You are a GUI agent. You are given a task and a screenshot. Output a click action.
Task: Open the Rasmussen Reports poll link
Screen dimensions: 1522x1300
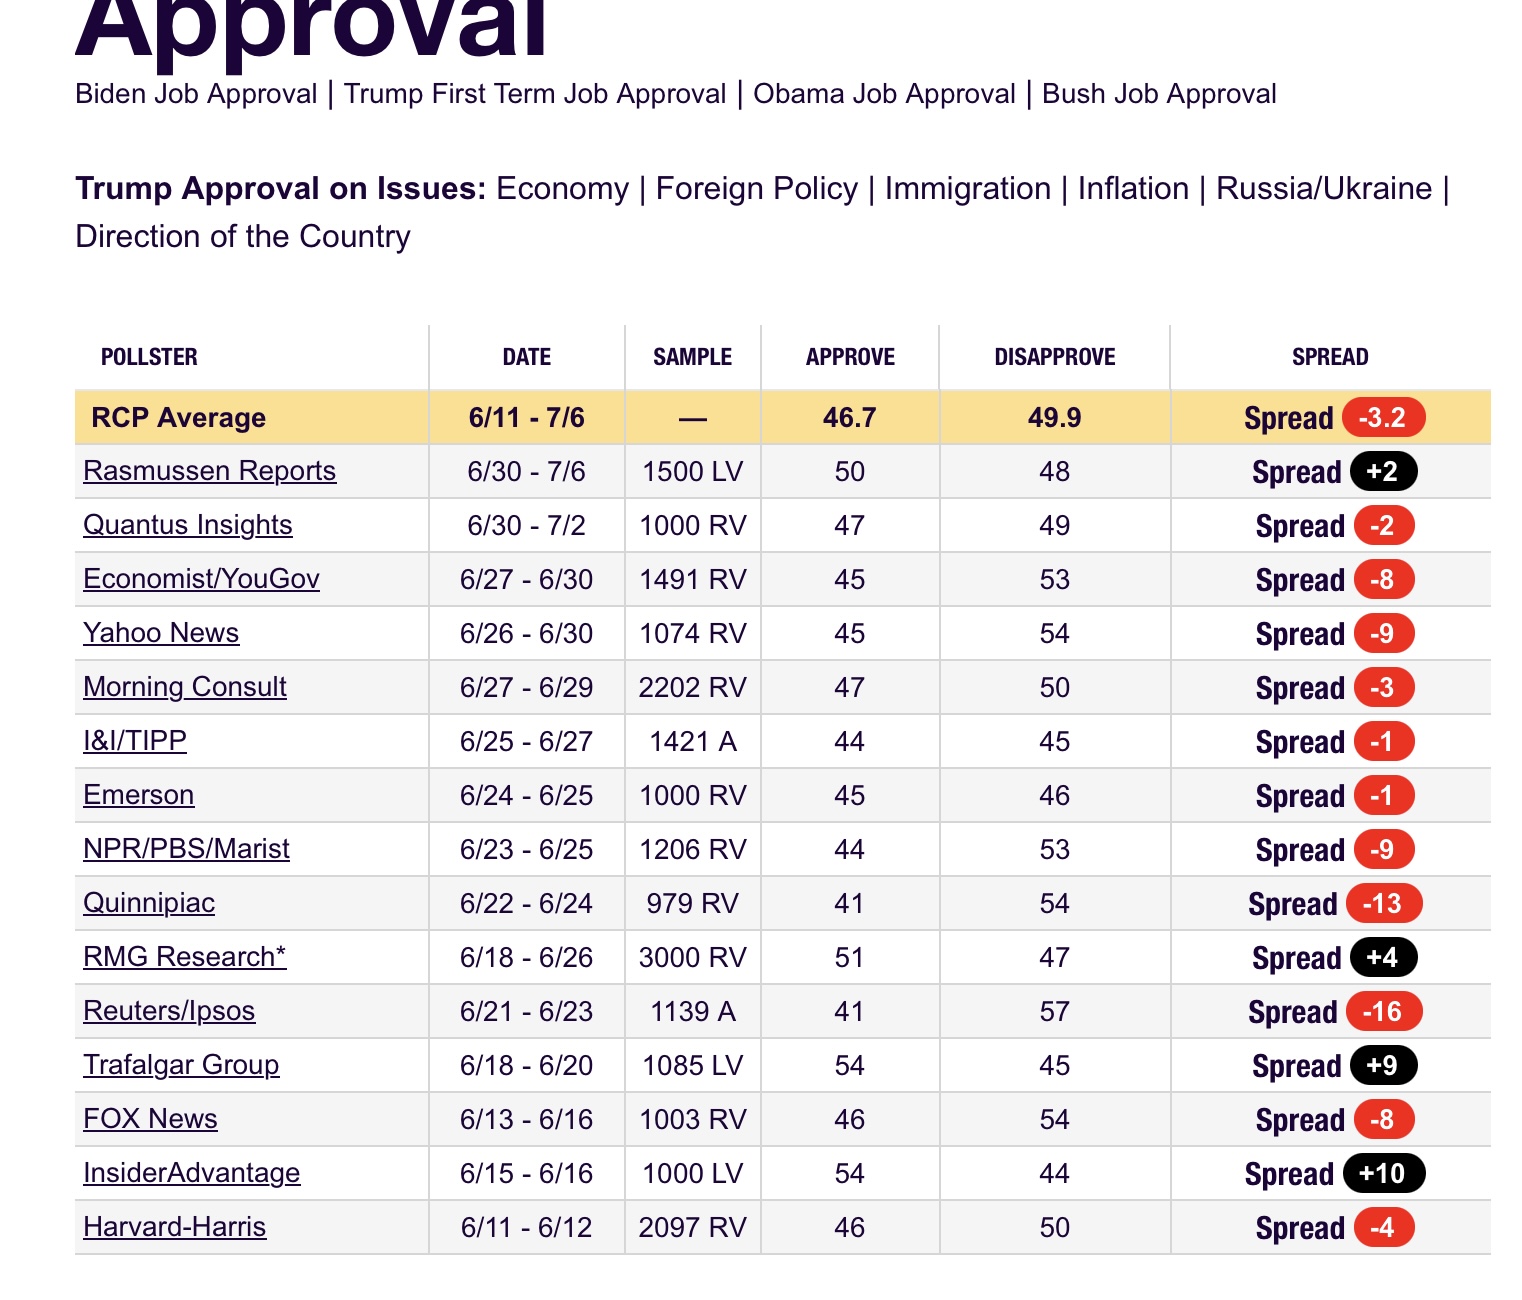click(x=210, y=471)
